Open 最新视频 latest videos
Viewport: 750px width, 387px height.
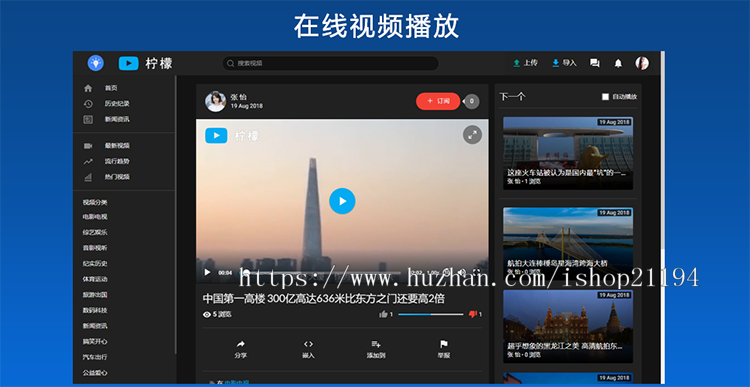tap(117, 145)
